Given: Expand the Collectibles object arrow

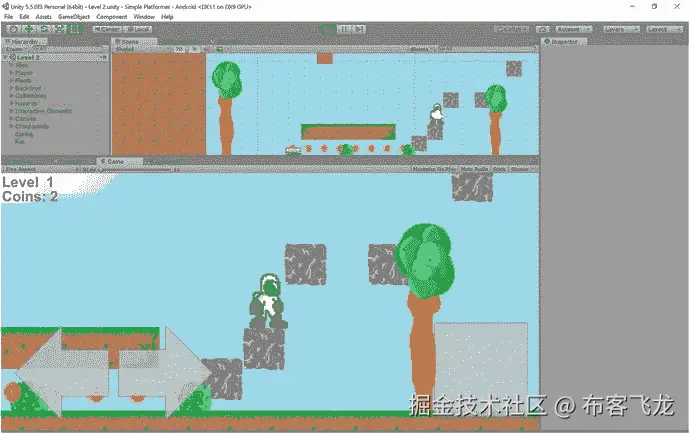Looking at the screenshot, I should [x=12, y=96].
